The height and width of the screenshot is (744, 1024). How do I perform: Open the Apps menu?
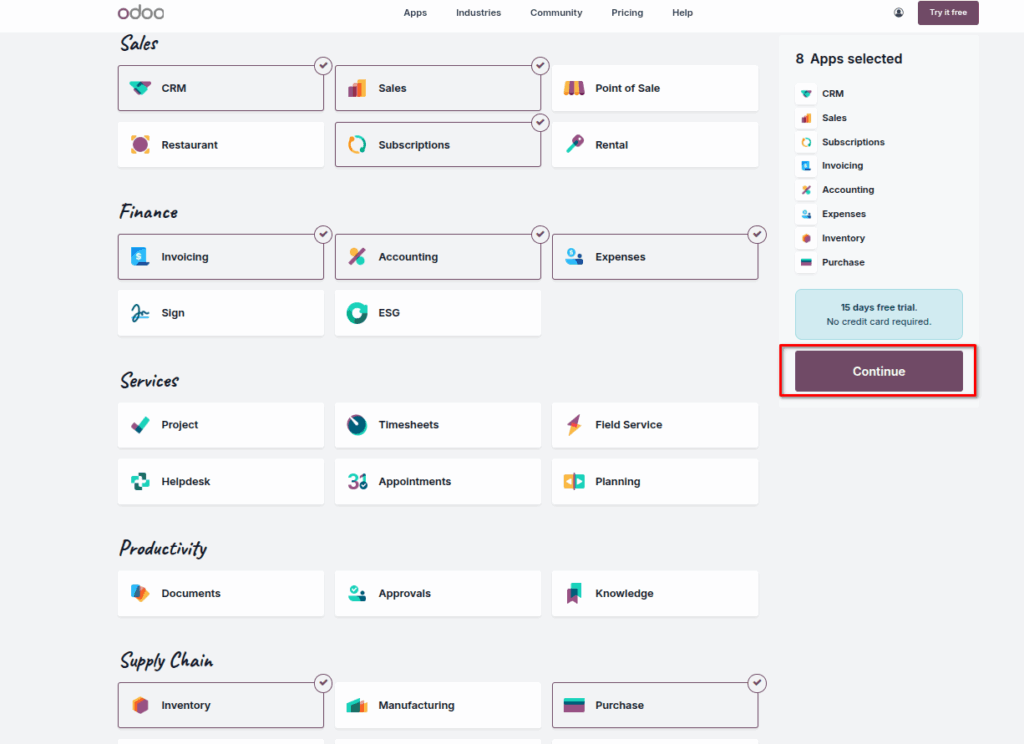click(415, 12)
